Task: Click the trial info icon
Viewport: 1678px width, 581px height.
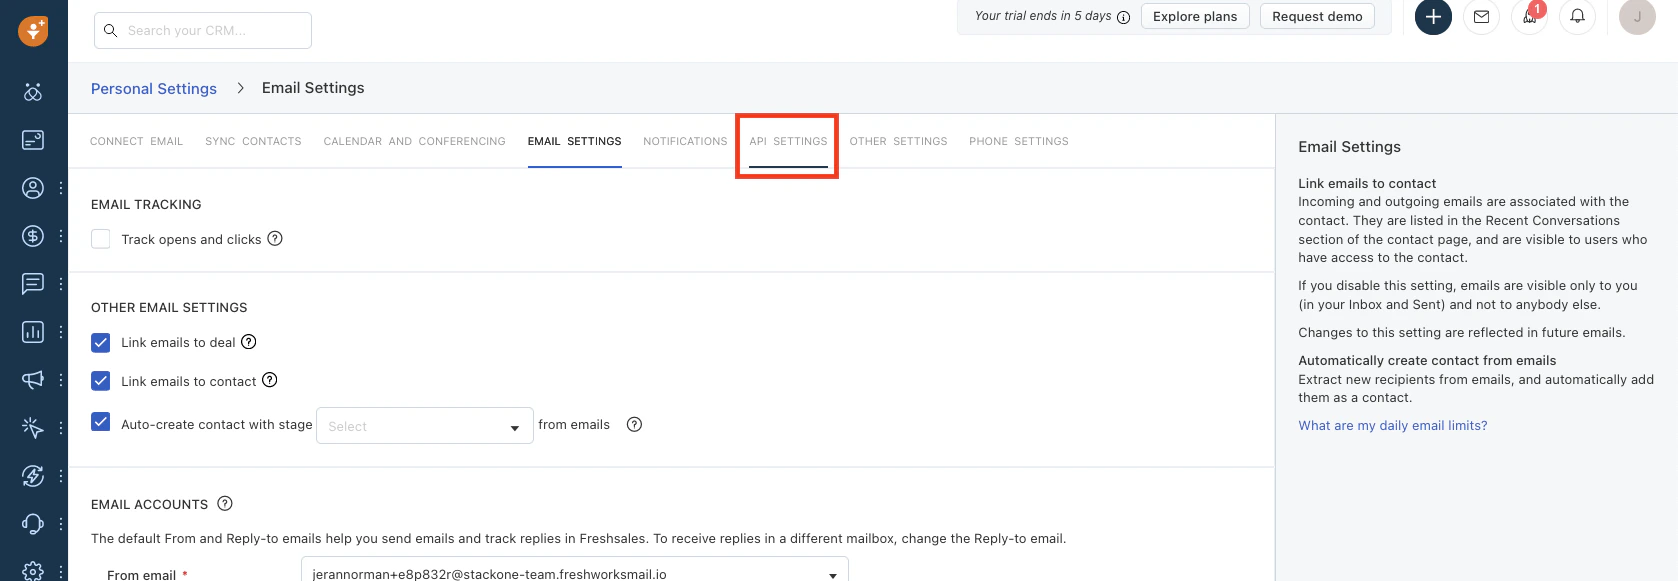Action: [x=1123, y=17]
